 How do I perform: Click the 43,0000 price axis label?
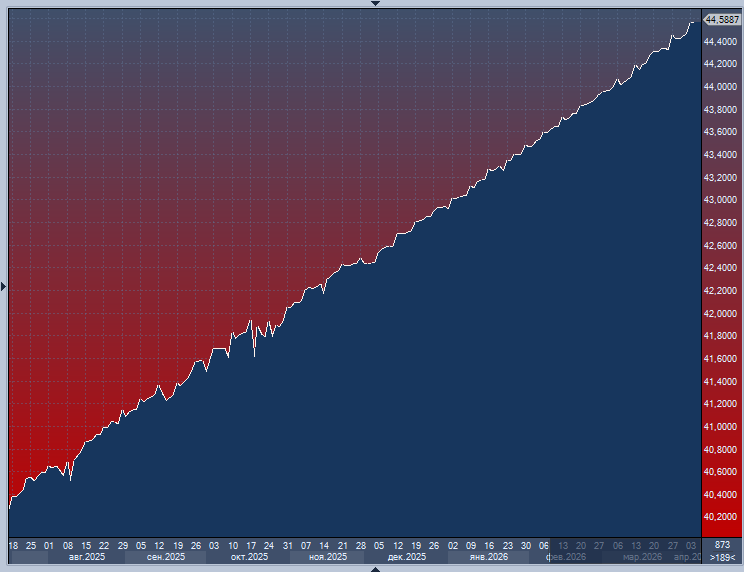(x=721, y=200)
